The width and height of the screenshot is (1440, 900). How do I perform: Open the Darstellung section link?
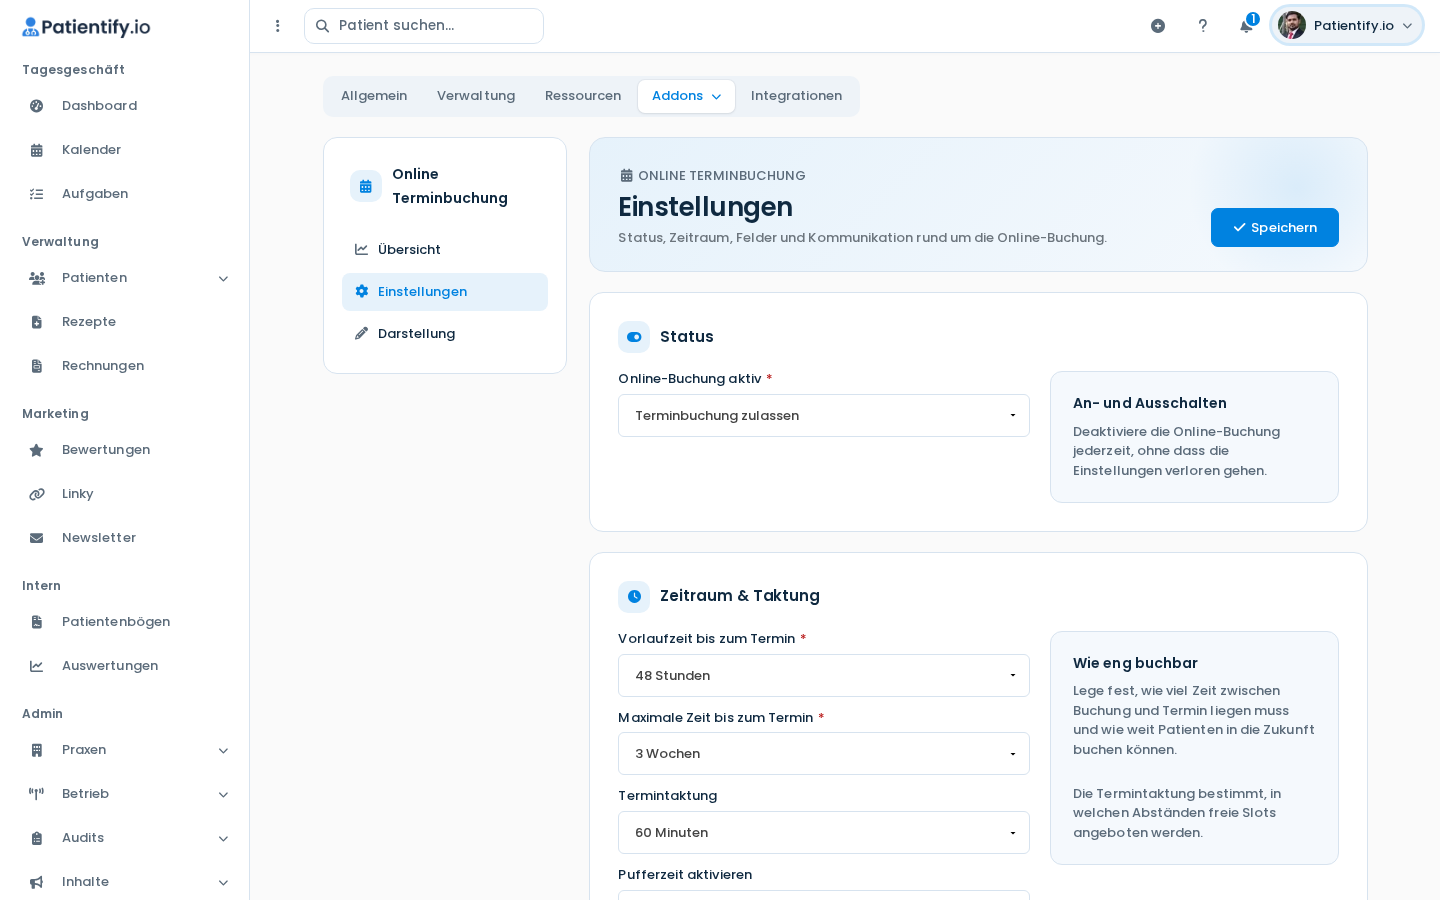click(445, 334)
